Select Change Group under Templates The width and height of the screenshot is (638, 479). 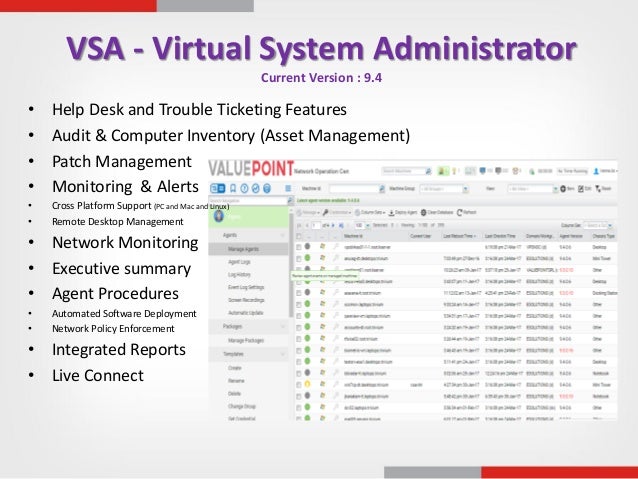[x=242, y=406]
